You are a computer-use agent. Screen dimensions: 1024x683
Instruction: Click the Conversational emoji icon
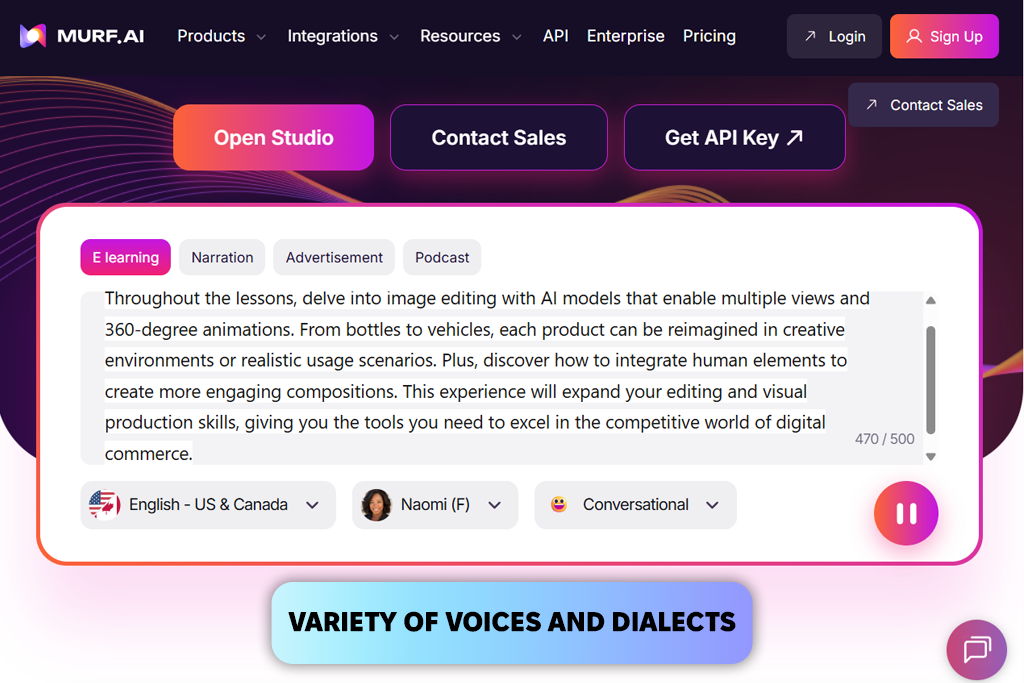click(559, 505)
